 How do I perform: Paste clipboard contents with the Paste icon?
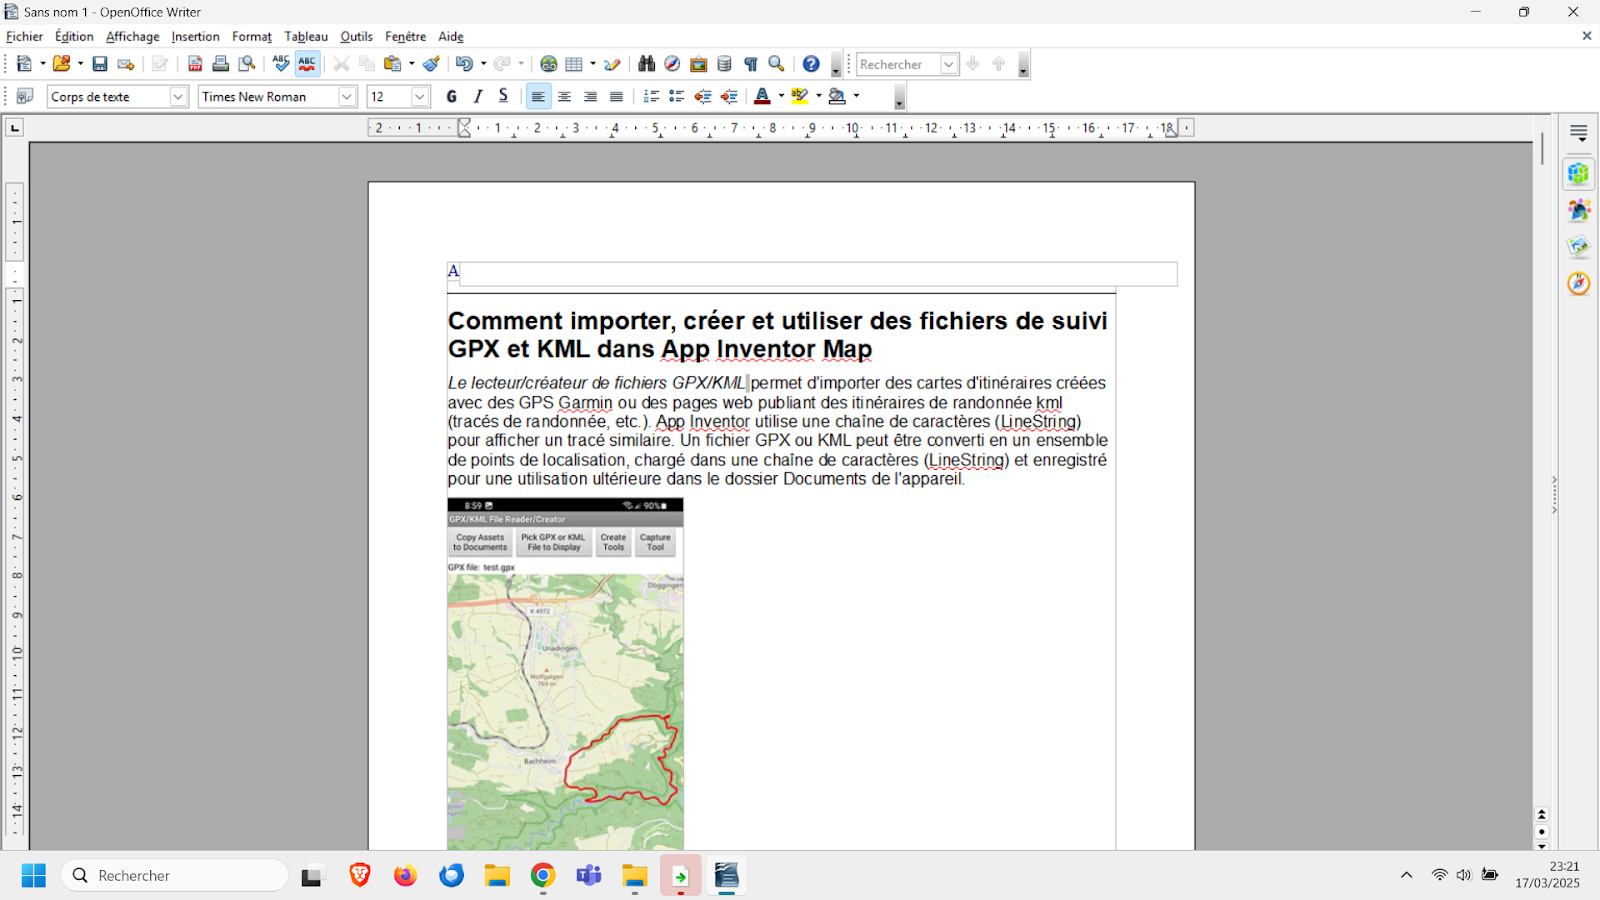pyautogui.click(x=393, y=64)
